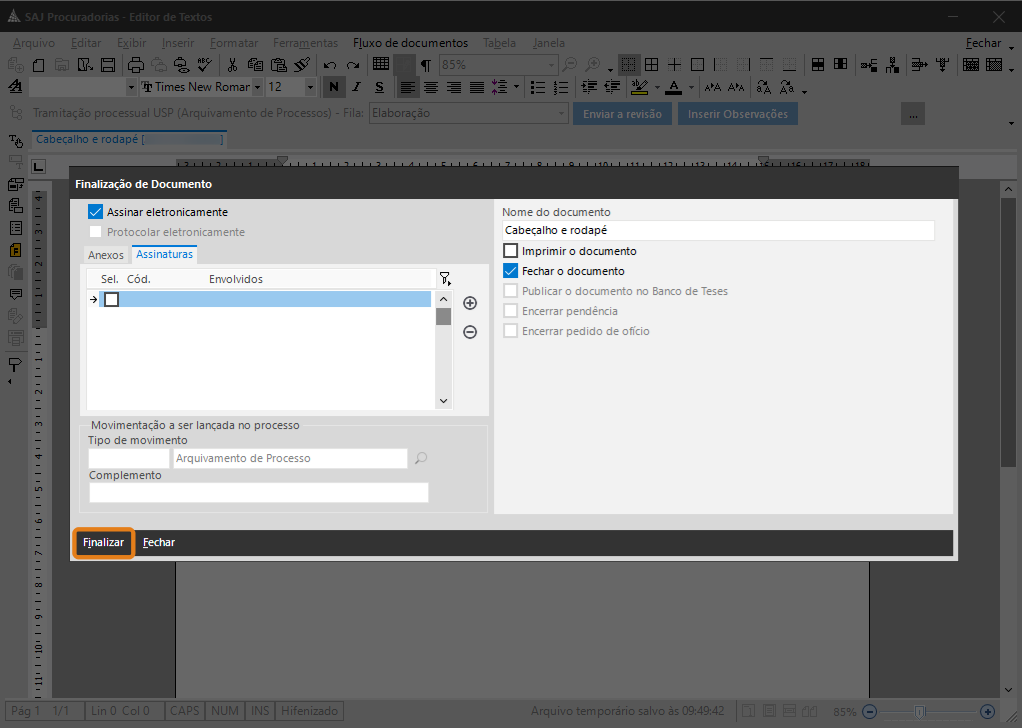Click the zoom in icon in status bar
The image size is (1022, 728).
(987, 712)
